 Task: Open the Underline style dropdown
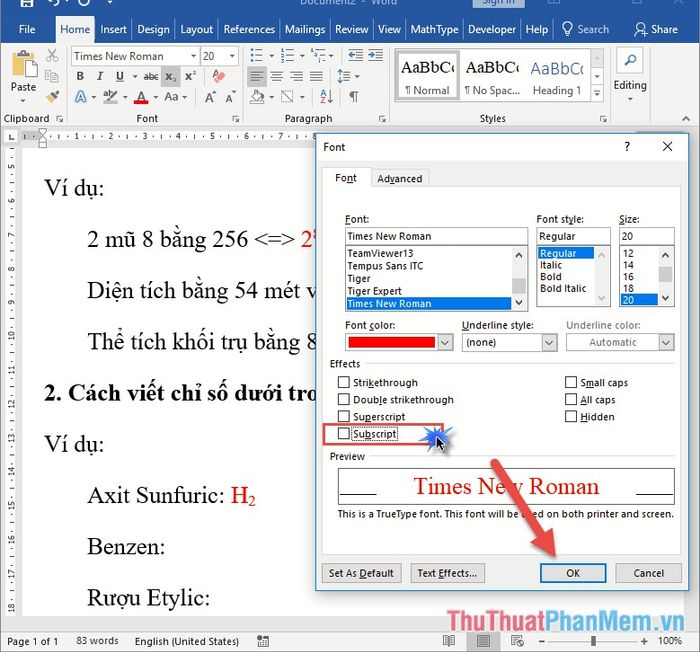coord(549,343)
